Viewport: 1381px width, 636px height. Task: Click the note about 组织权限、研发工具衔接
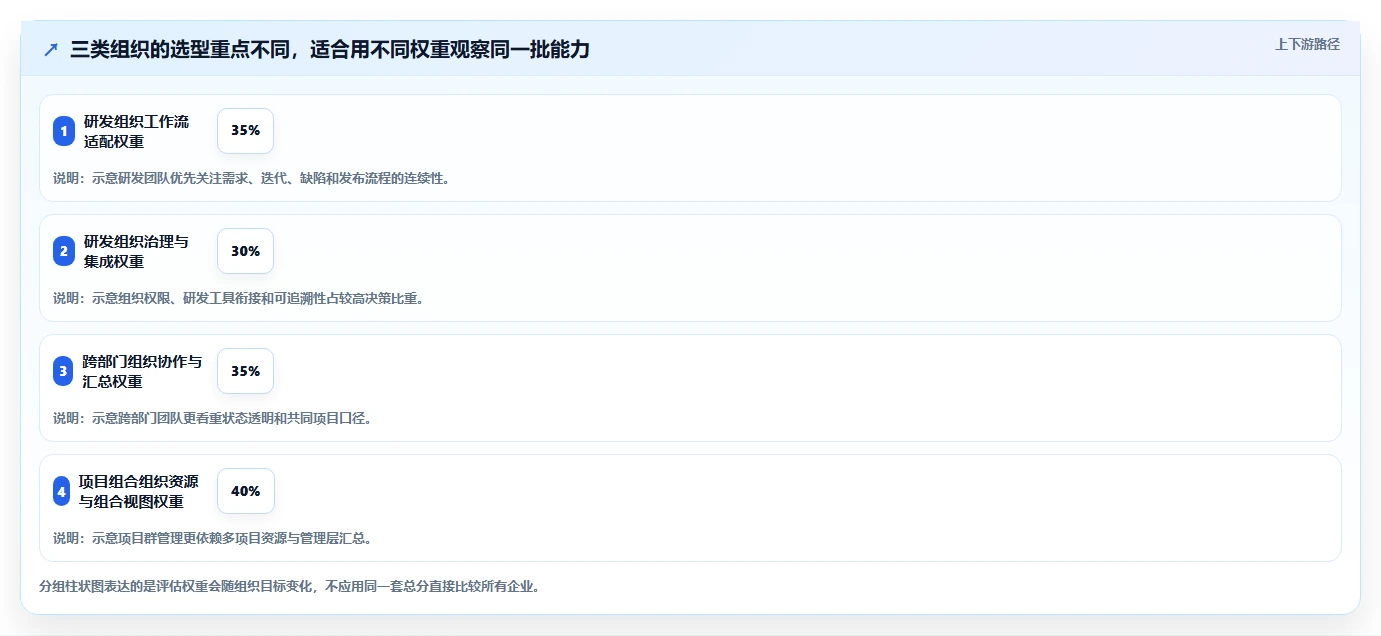[238, 298]
